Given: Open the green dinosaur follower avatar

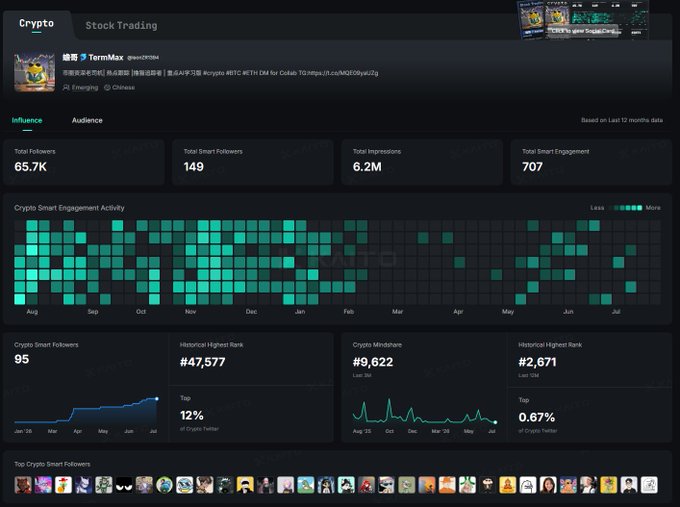Looking at the screenshot, I should click(x=306, y=485).
